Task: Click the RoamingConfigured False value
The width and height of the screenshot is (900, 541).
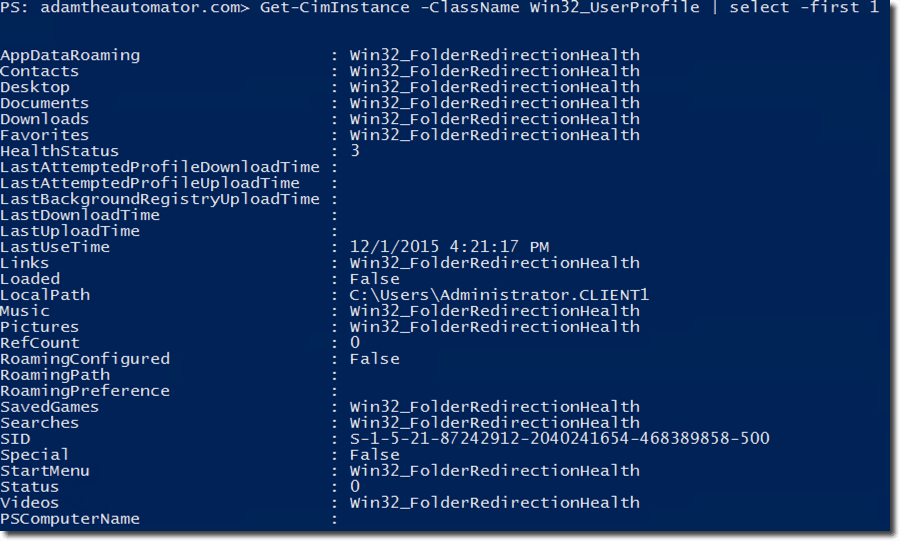Action: [x=374, y=359]
